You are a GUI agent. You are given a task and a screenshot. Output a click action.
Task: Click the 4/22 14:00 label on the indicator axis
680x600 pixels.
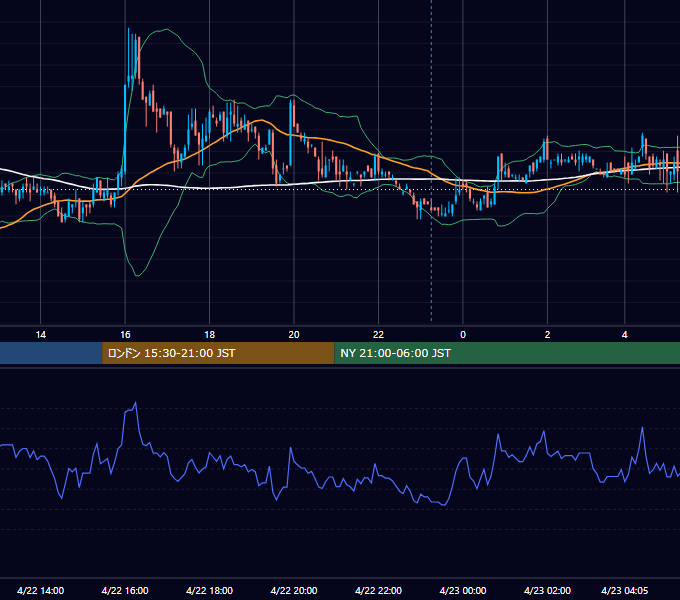click(x=40, y=590)
